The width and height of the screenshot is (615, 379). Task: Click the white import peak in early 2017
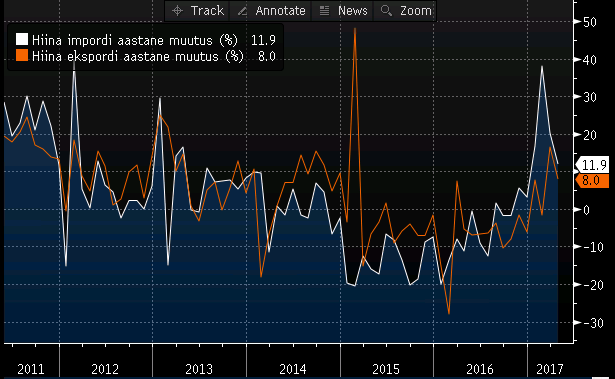(x=542, y=66)
